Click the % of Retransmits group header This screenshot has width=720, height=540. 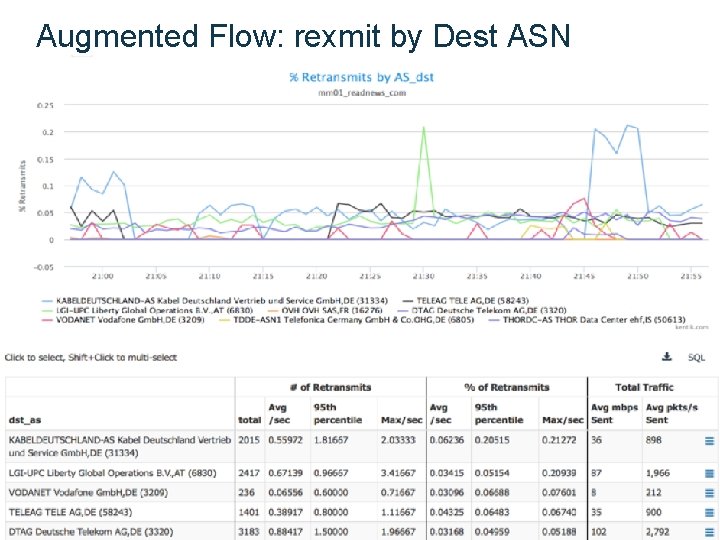pyautogui.click(x=506, y=388)
